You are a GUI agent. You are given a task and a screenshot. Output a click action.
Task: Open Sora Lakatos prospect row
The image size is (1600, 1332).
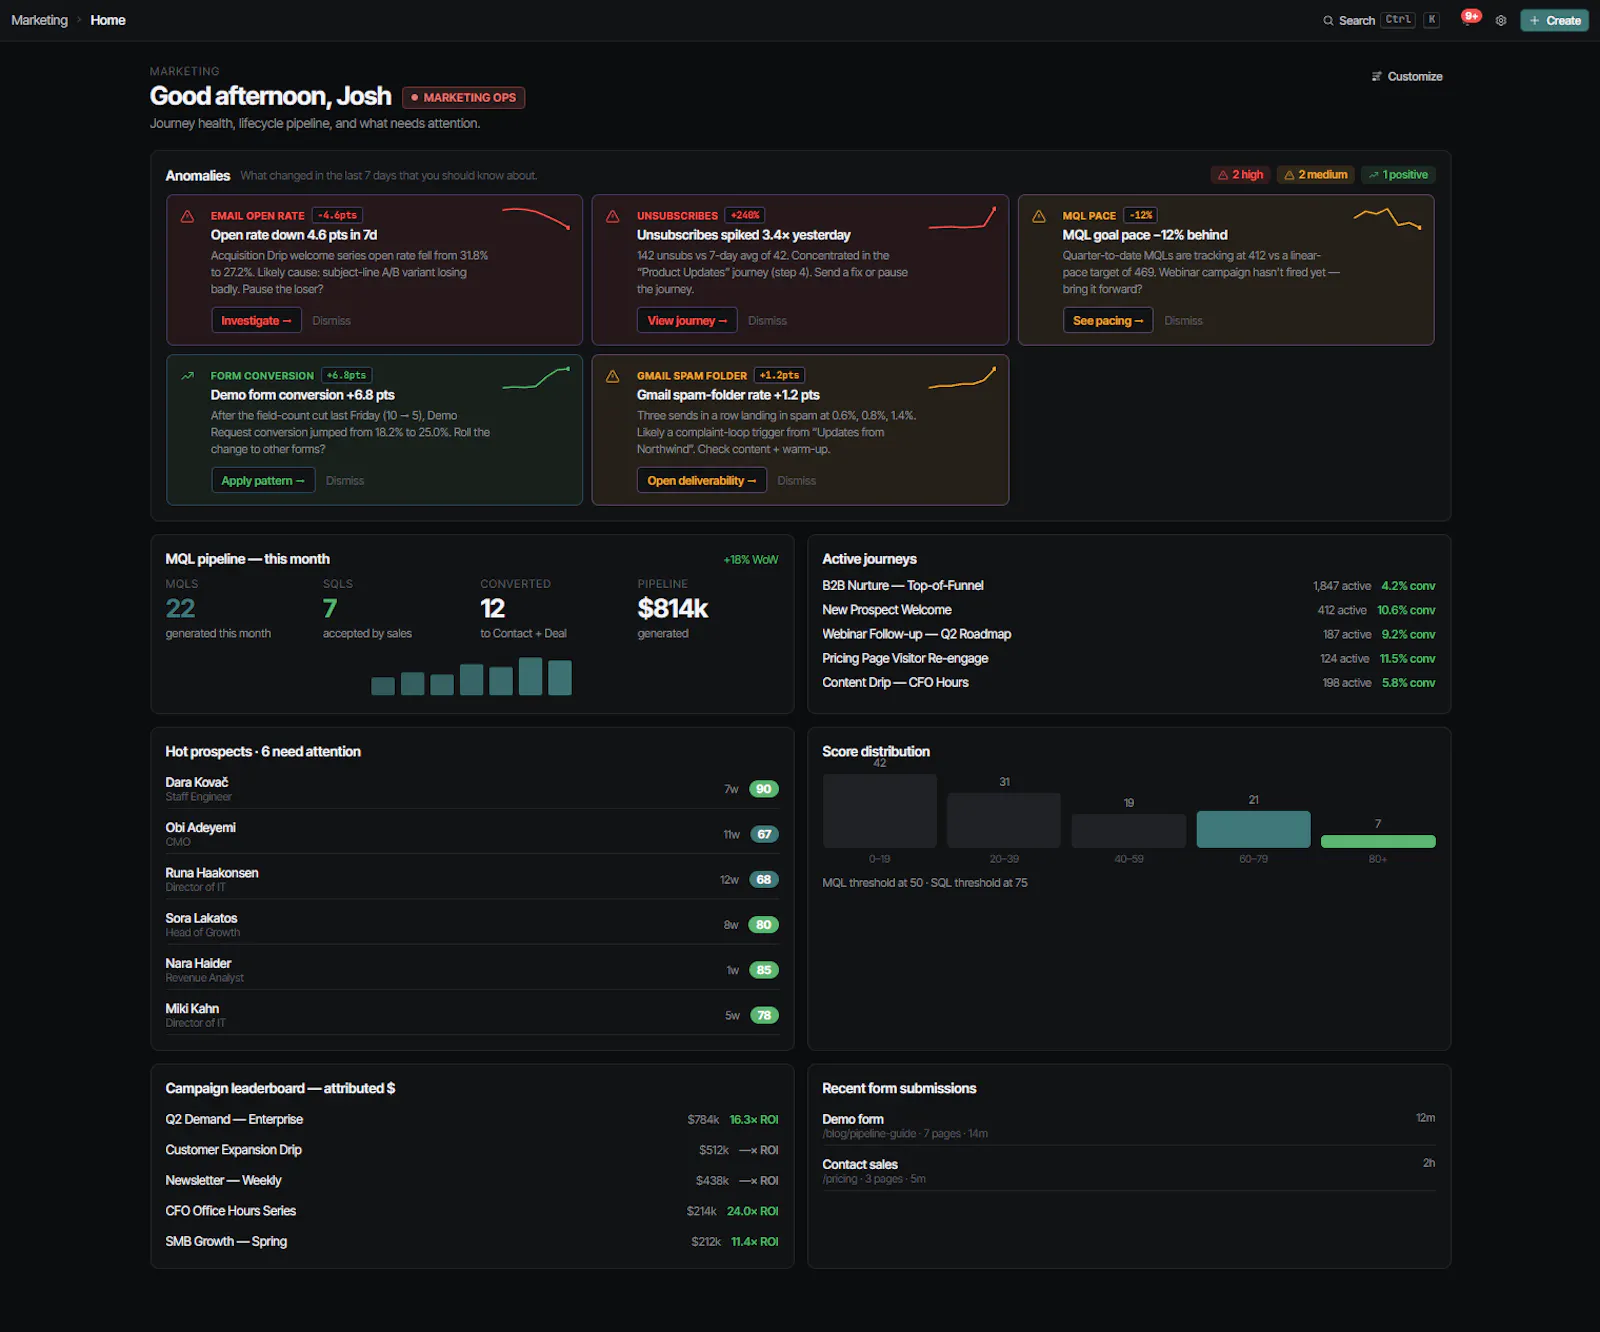pyautogui.click(x=472, y=924)
